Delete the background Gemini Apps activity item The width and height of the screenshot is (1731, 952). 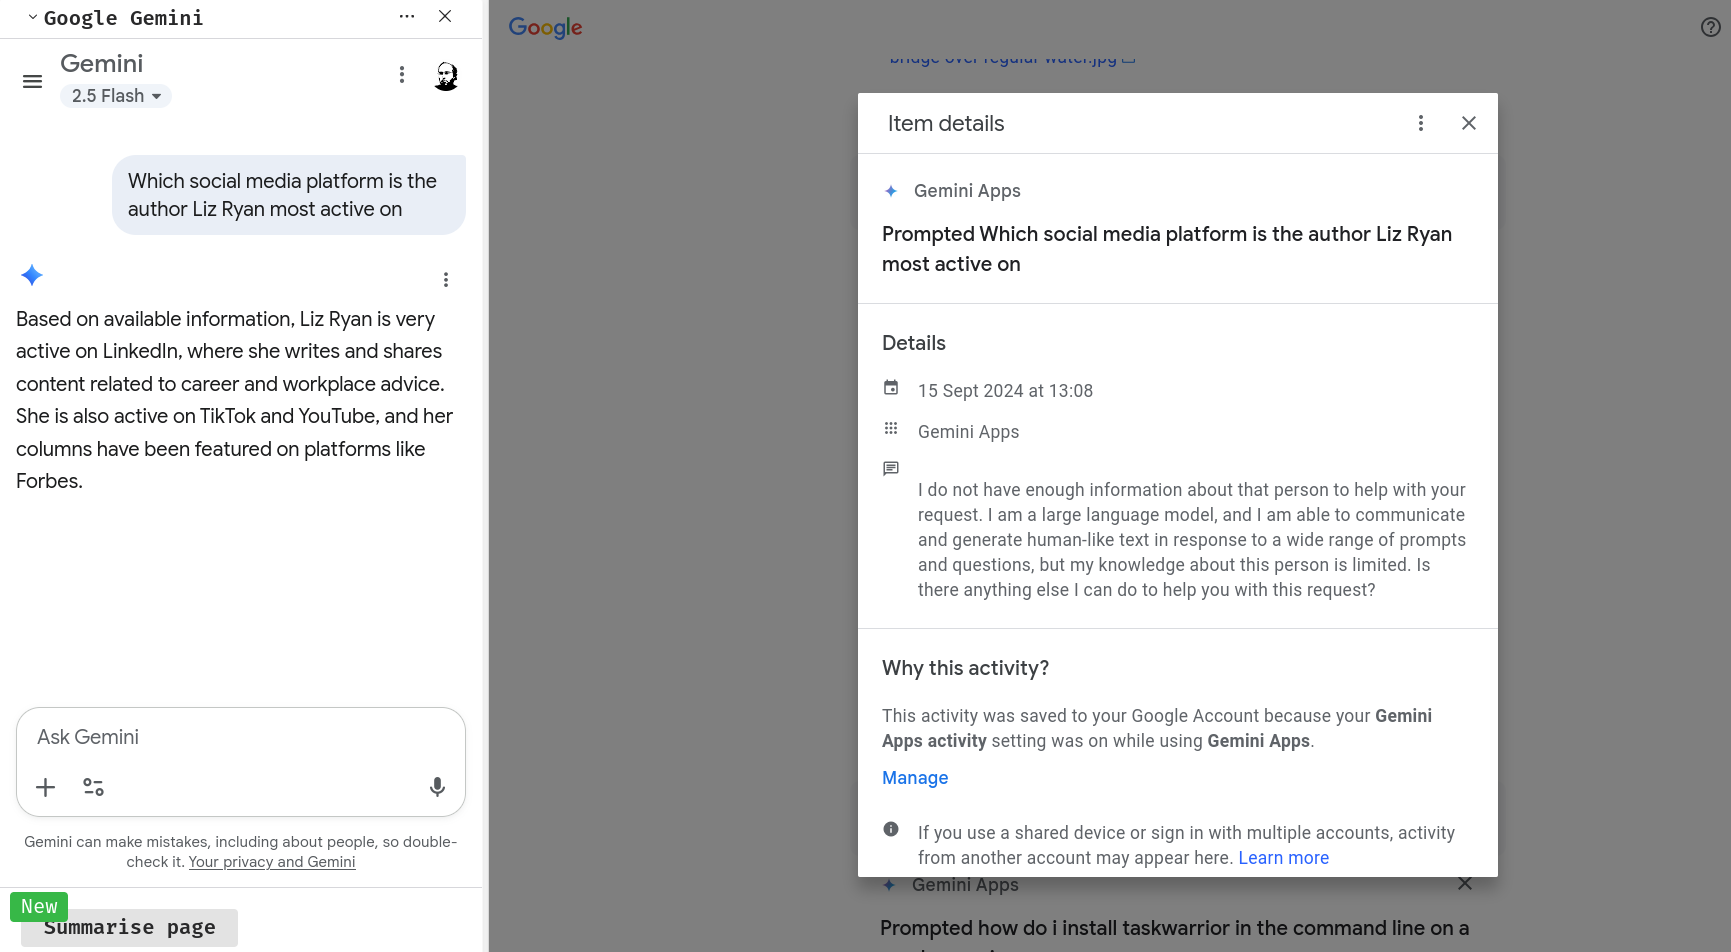[x=1465, y=884]
